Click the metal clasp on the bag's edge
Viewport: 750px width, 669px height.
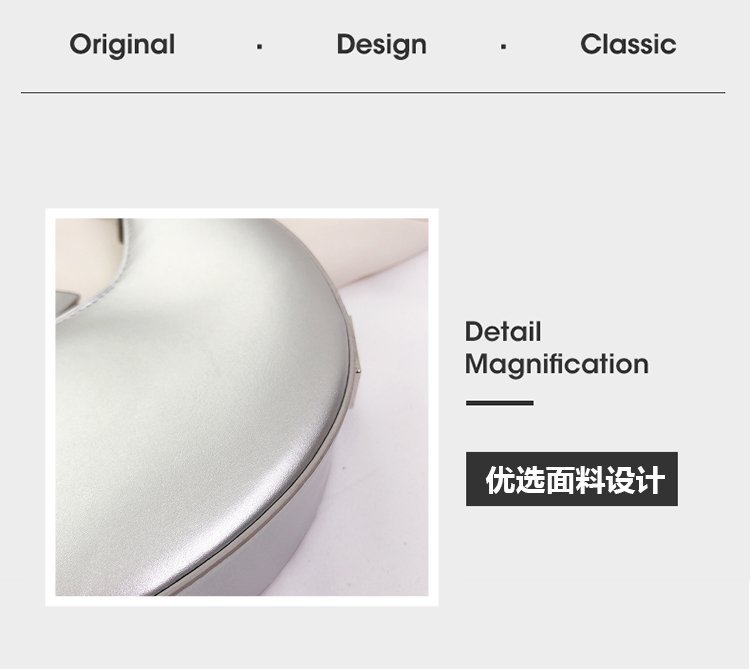356,363
